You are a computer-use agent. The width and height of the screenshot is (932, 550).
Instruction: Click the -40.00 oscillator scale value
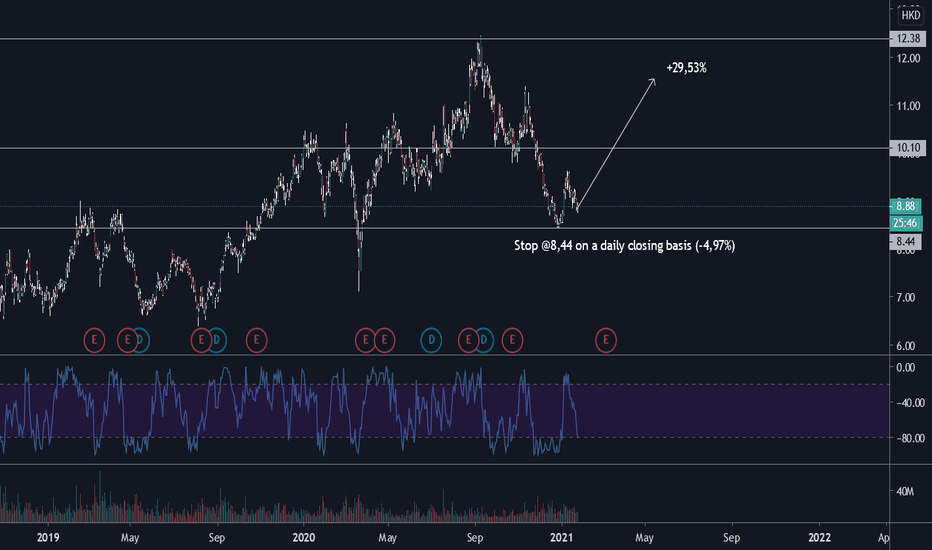point(910,403)
